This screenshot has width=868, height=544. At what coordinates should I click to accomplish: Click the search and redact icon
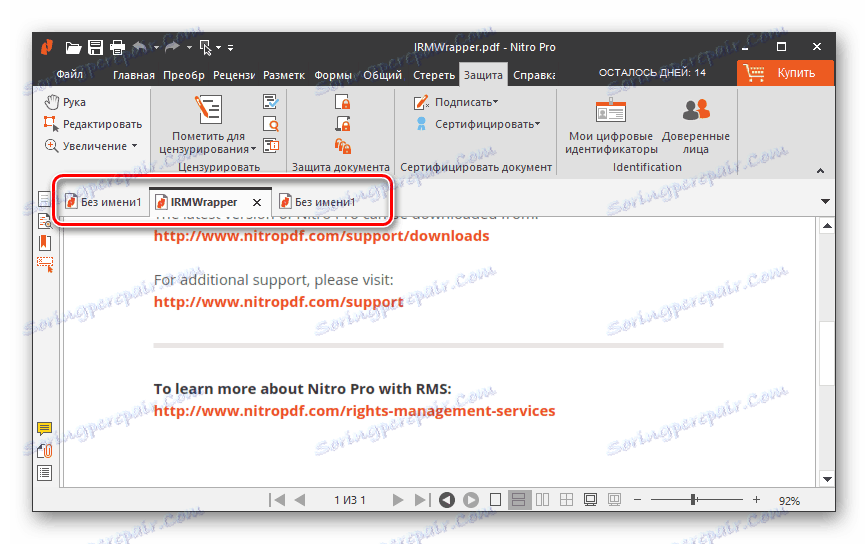coord(271,124)
